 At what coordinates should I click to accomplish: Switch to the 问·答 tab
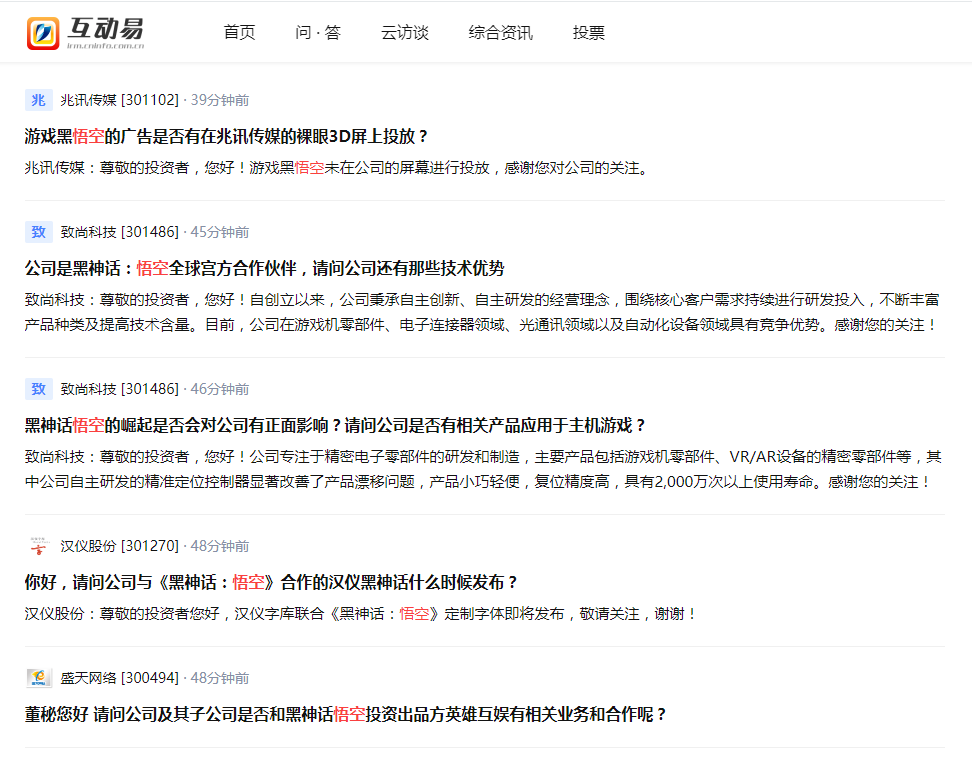[320, 32]
